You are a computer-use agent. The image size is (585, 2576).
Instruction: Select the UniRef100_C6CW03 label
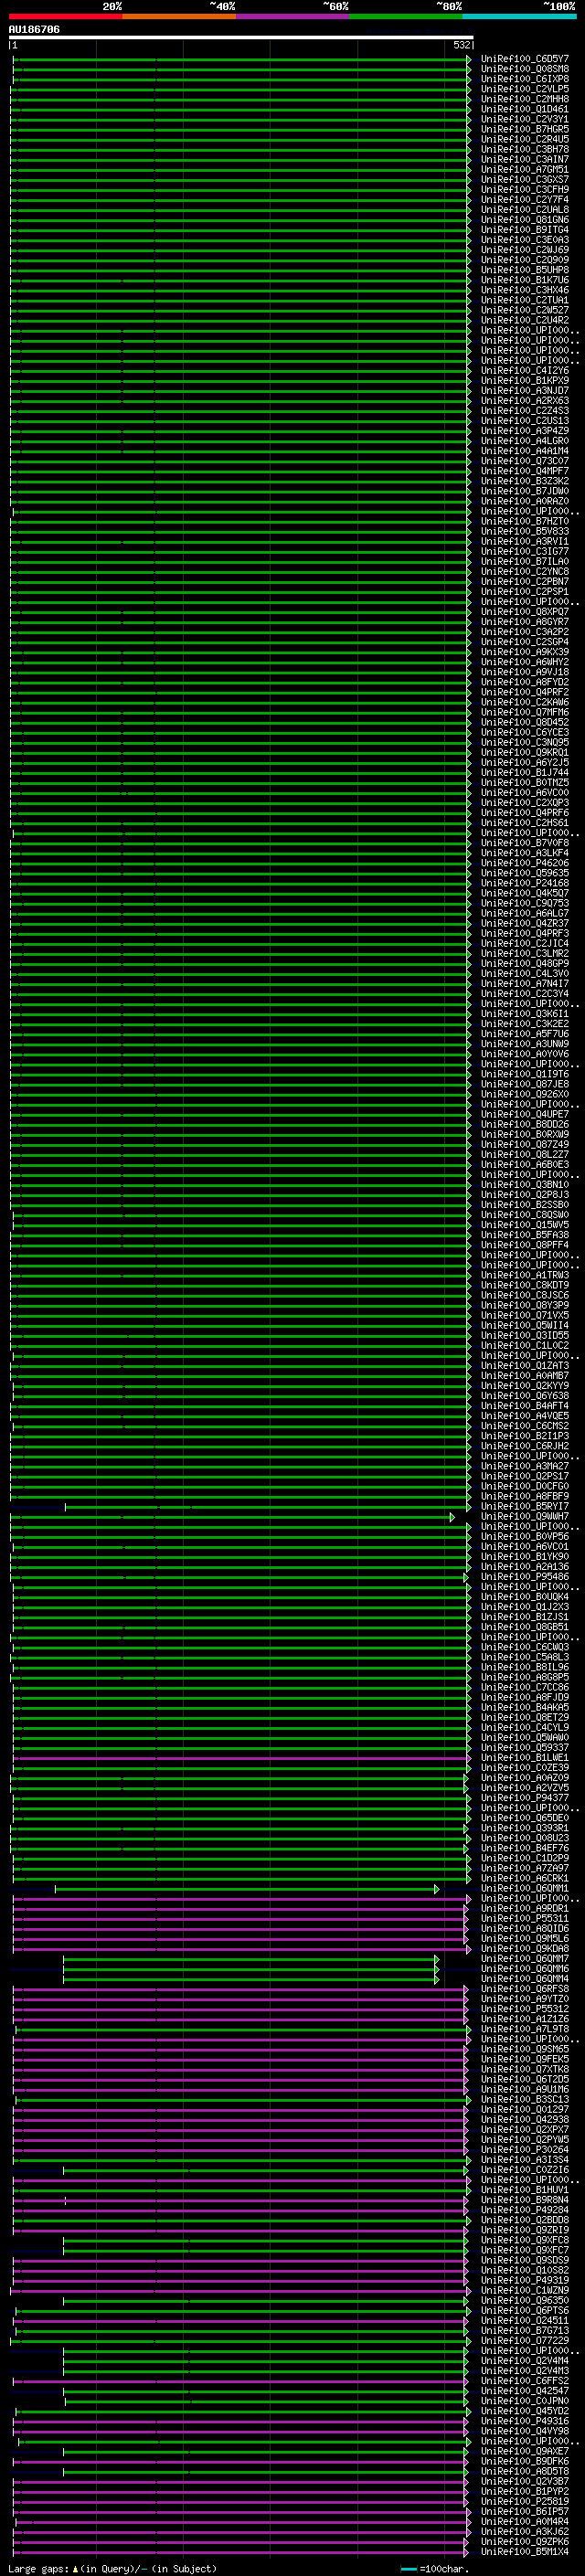(525, 1647)
